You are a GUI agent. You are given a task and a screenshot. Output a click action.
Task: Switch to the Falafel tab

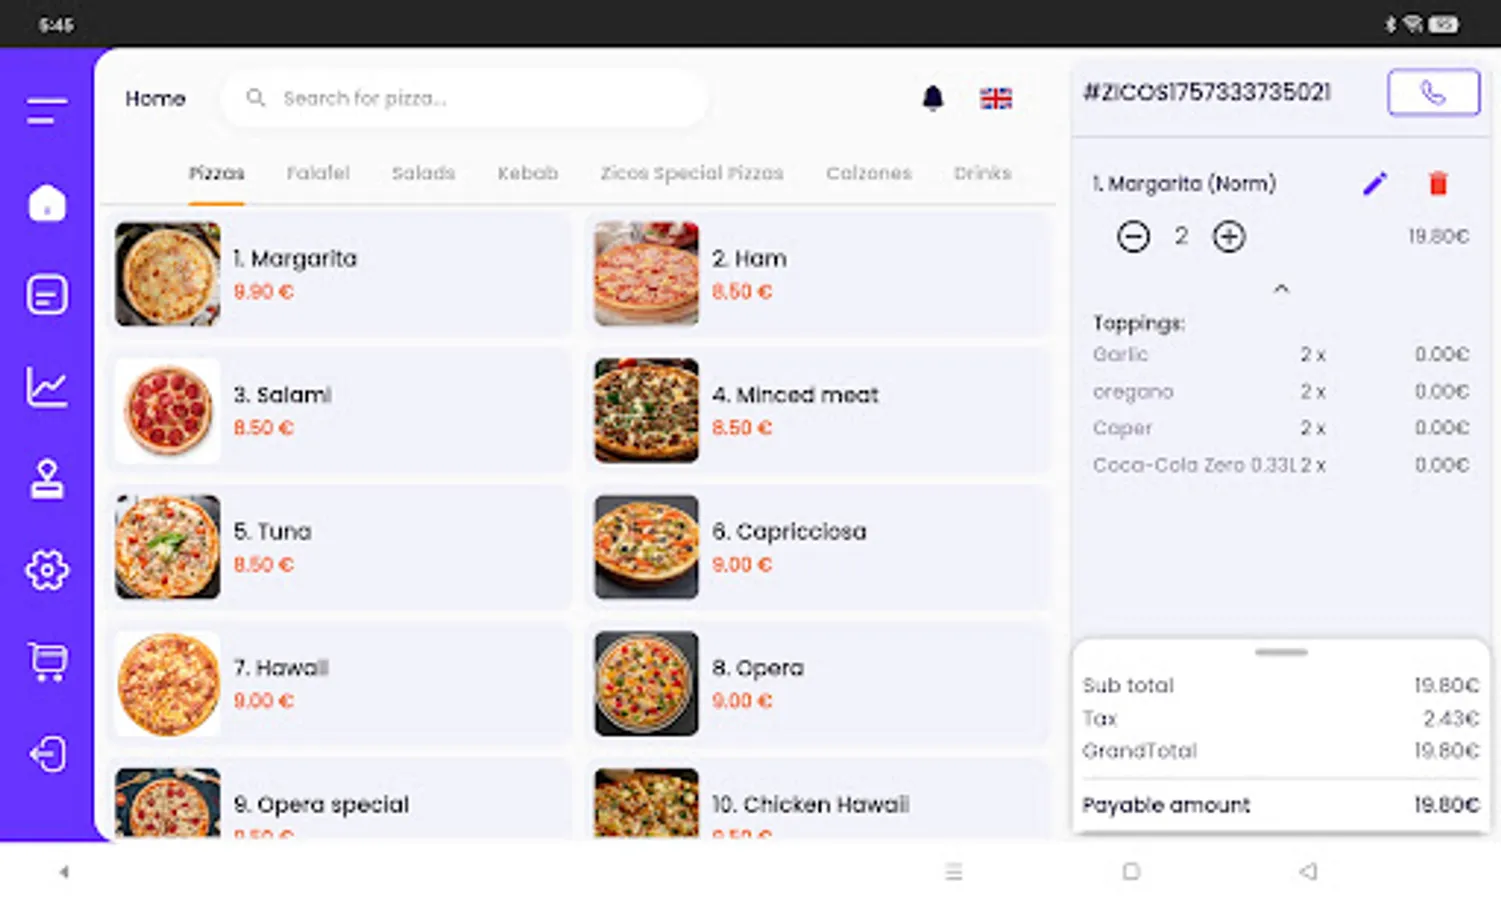pyautogui.click(x=318, y=173)
